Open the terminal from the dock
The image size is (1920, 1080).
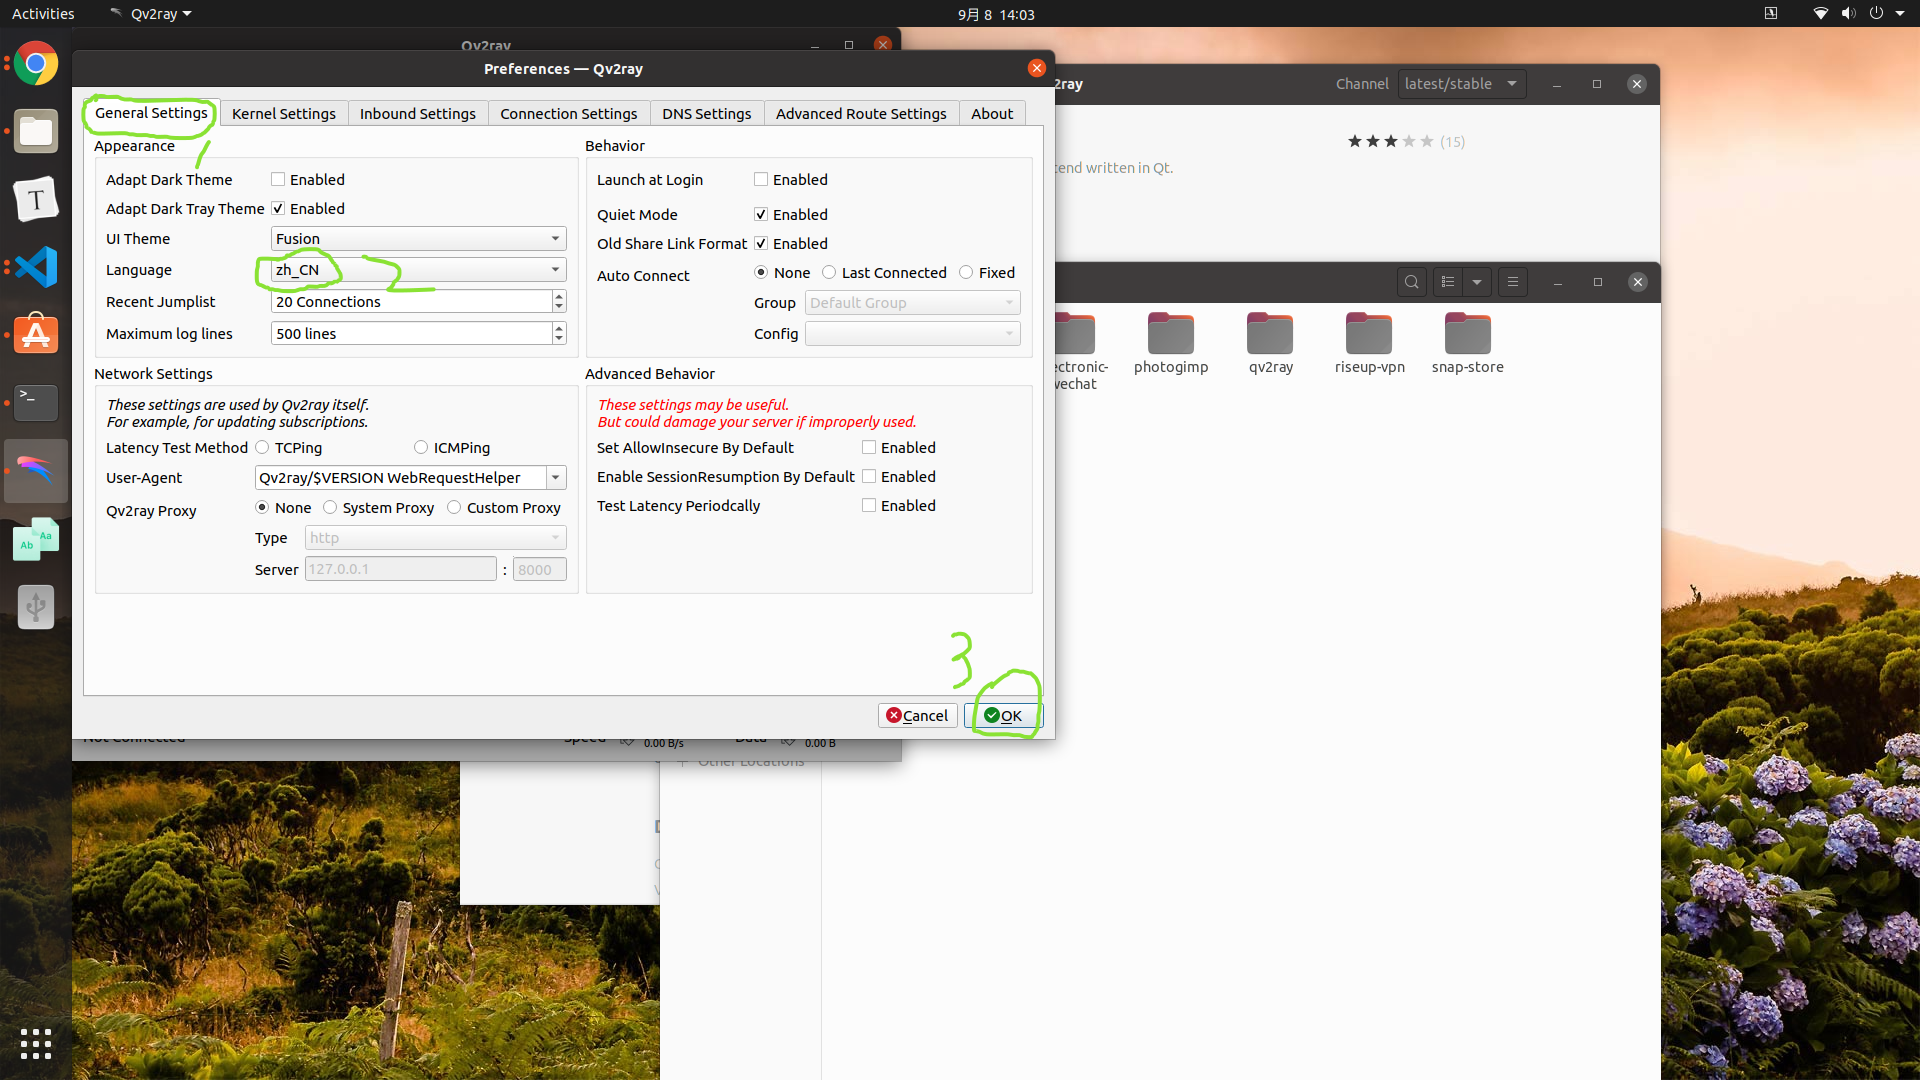click(x=35, y=402)
